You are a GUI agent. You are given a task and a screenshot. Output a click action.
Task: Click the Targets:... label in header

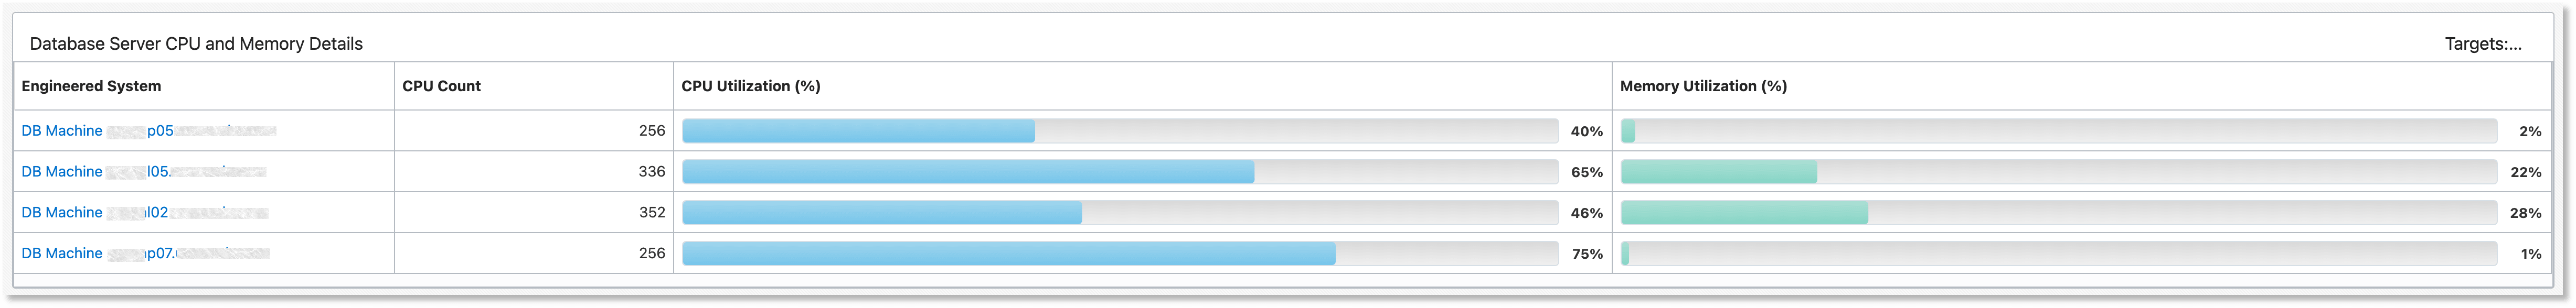pyautogui.click(x=2483, y=44)
